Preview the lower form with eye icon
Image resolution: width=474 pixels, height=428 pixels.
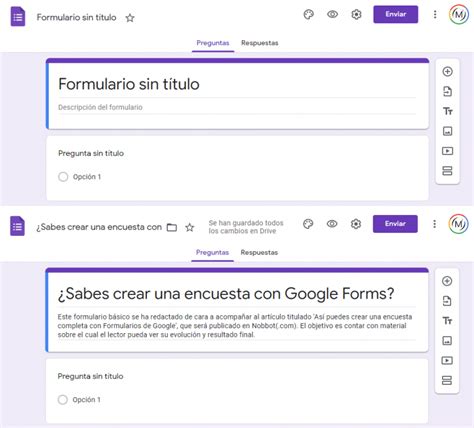pos(332,224)
